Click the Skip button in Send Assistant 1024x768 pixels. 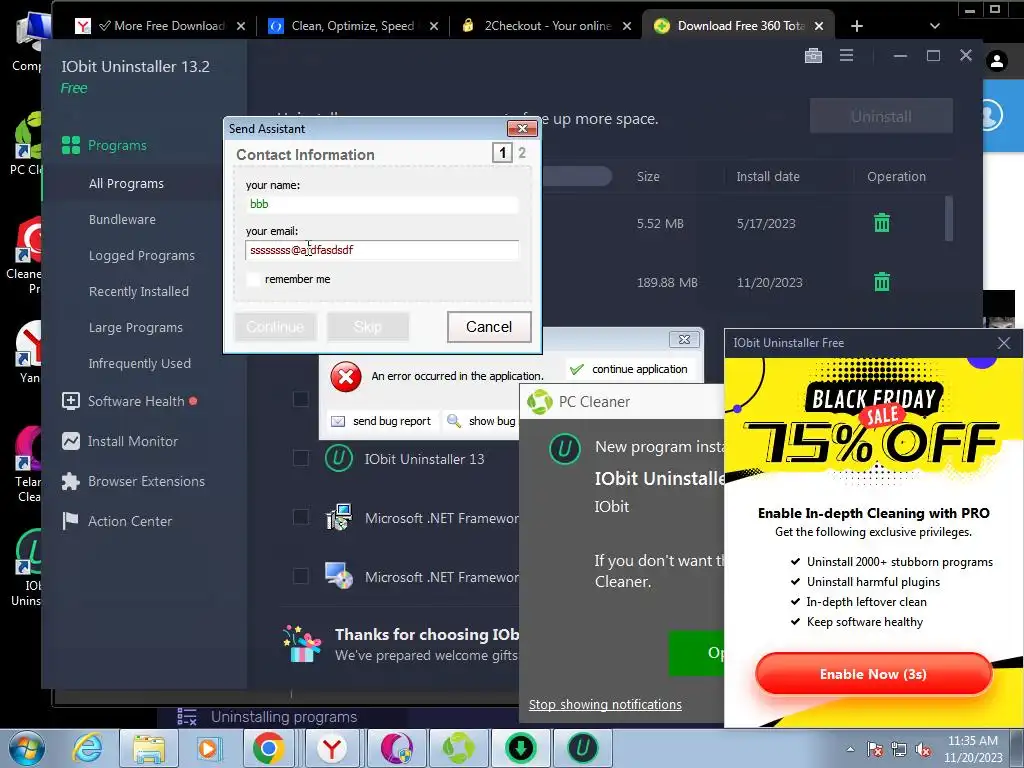tap(368, 327)
